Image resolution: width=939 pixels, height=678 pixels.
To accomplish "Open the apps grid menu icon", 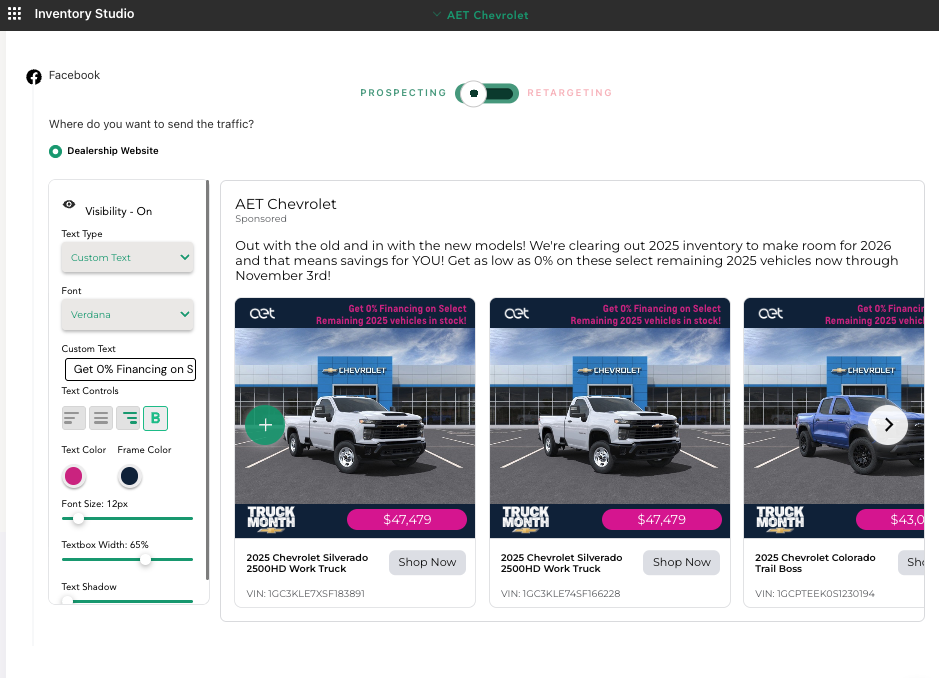I will click(x=14, y=14).
